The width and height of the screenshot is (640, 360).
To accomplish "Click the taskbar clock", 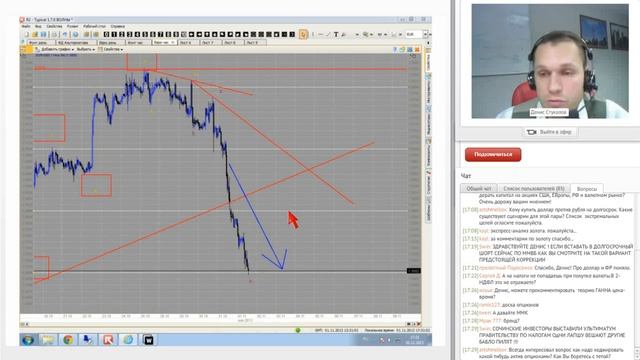I will coord(414,340).
